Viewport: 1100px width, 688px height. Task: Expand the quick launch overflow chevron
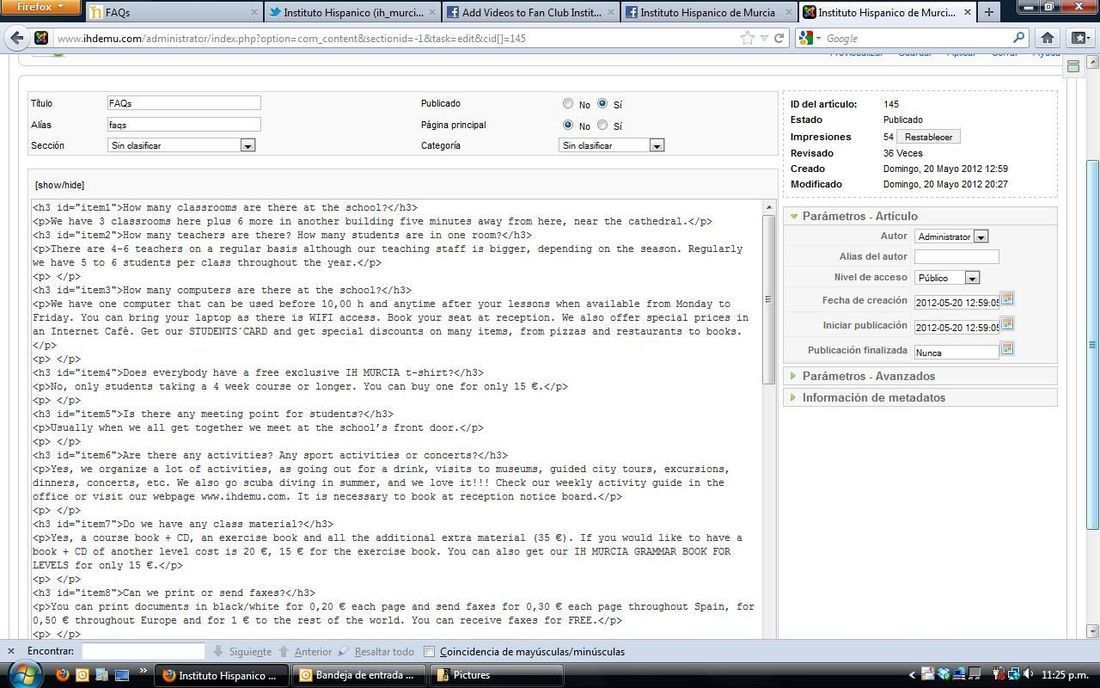pos(143,671)
